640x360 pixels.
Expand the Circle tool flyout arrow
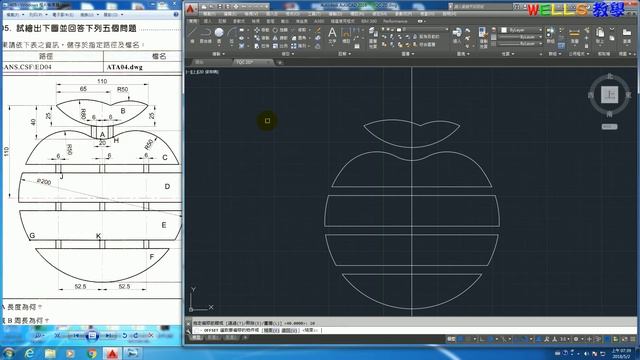coord(219,45)
